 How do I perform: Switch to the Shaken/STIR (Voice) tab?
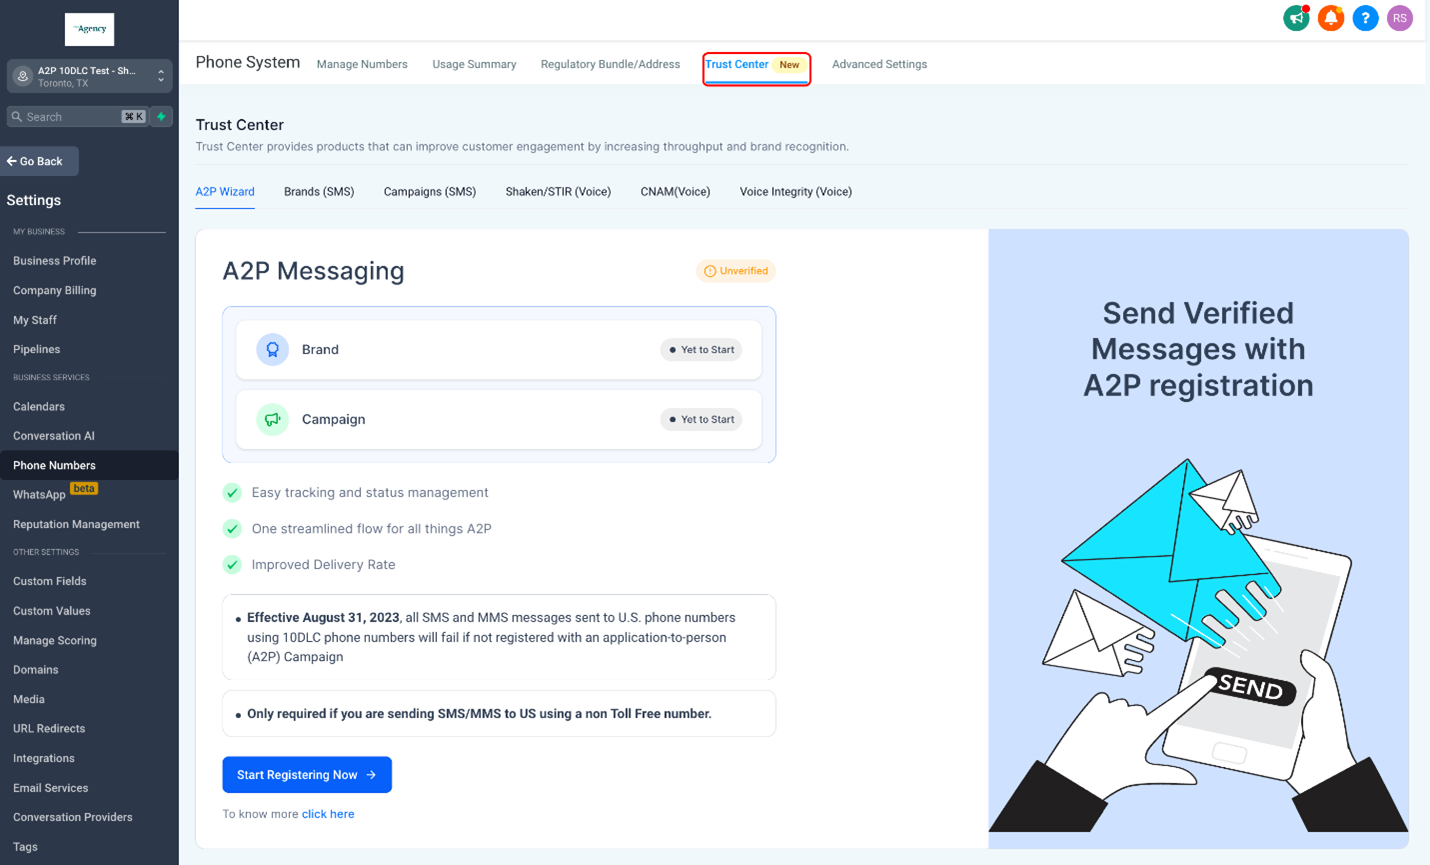click(558, 192)
